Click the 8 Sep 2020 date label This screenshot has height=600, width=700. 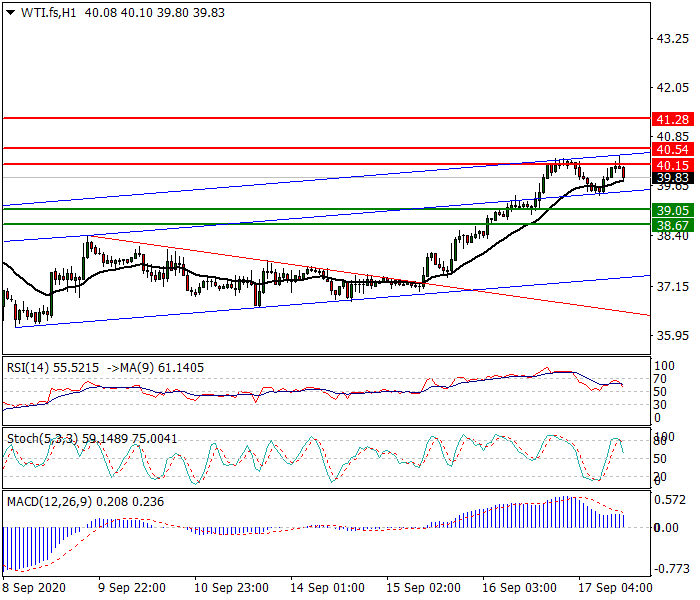[x=34, y=588]
